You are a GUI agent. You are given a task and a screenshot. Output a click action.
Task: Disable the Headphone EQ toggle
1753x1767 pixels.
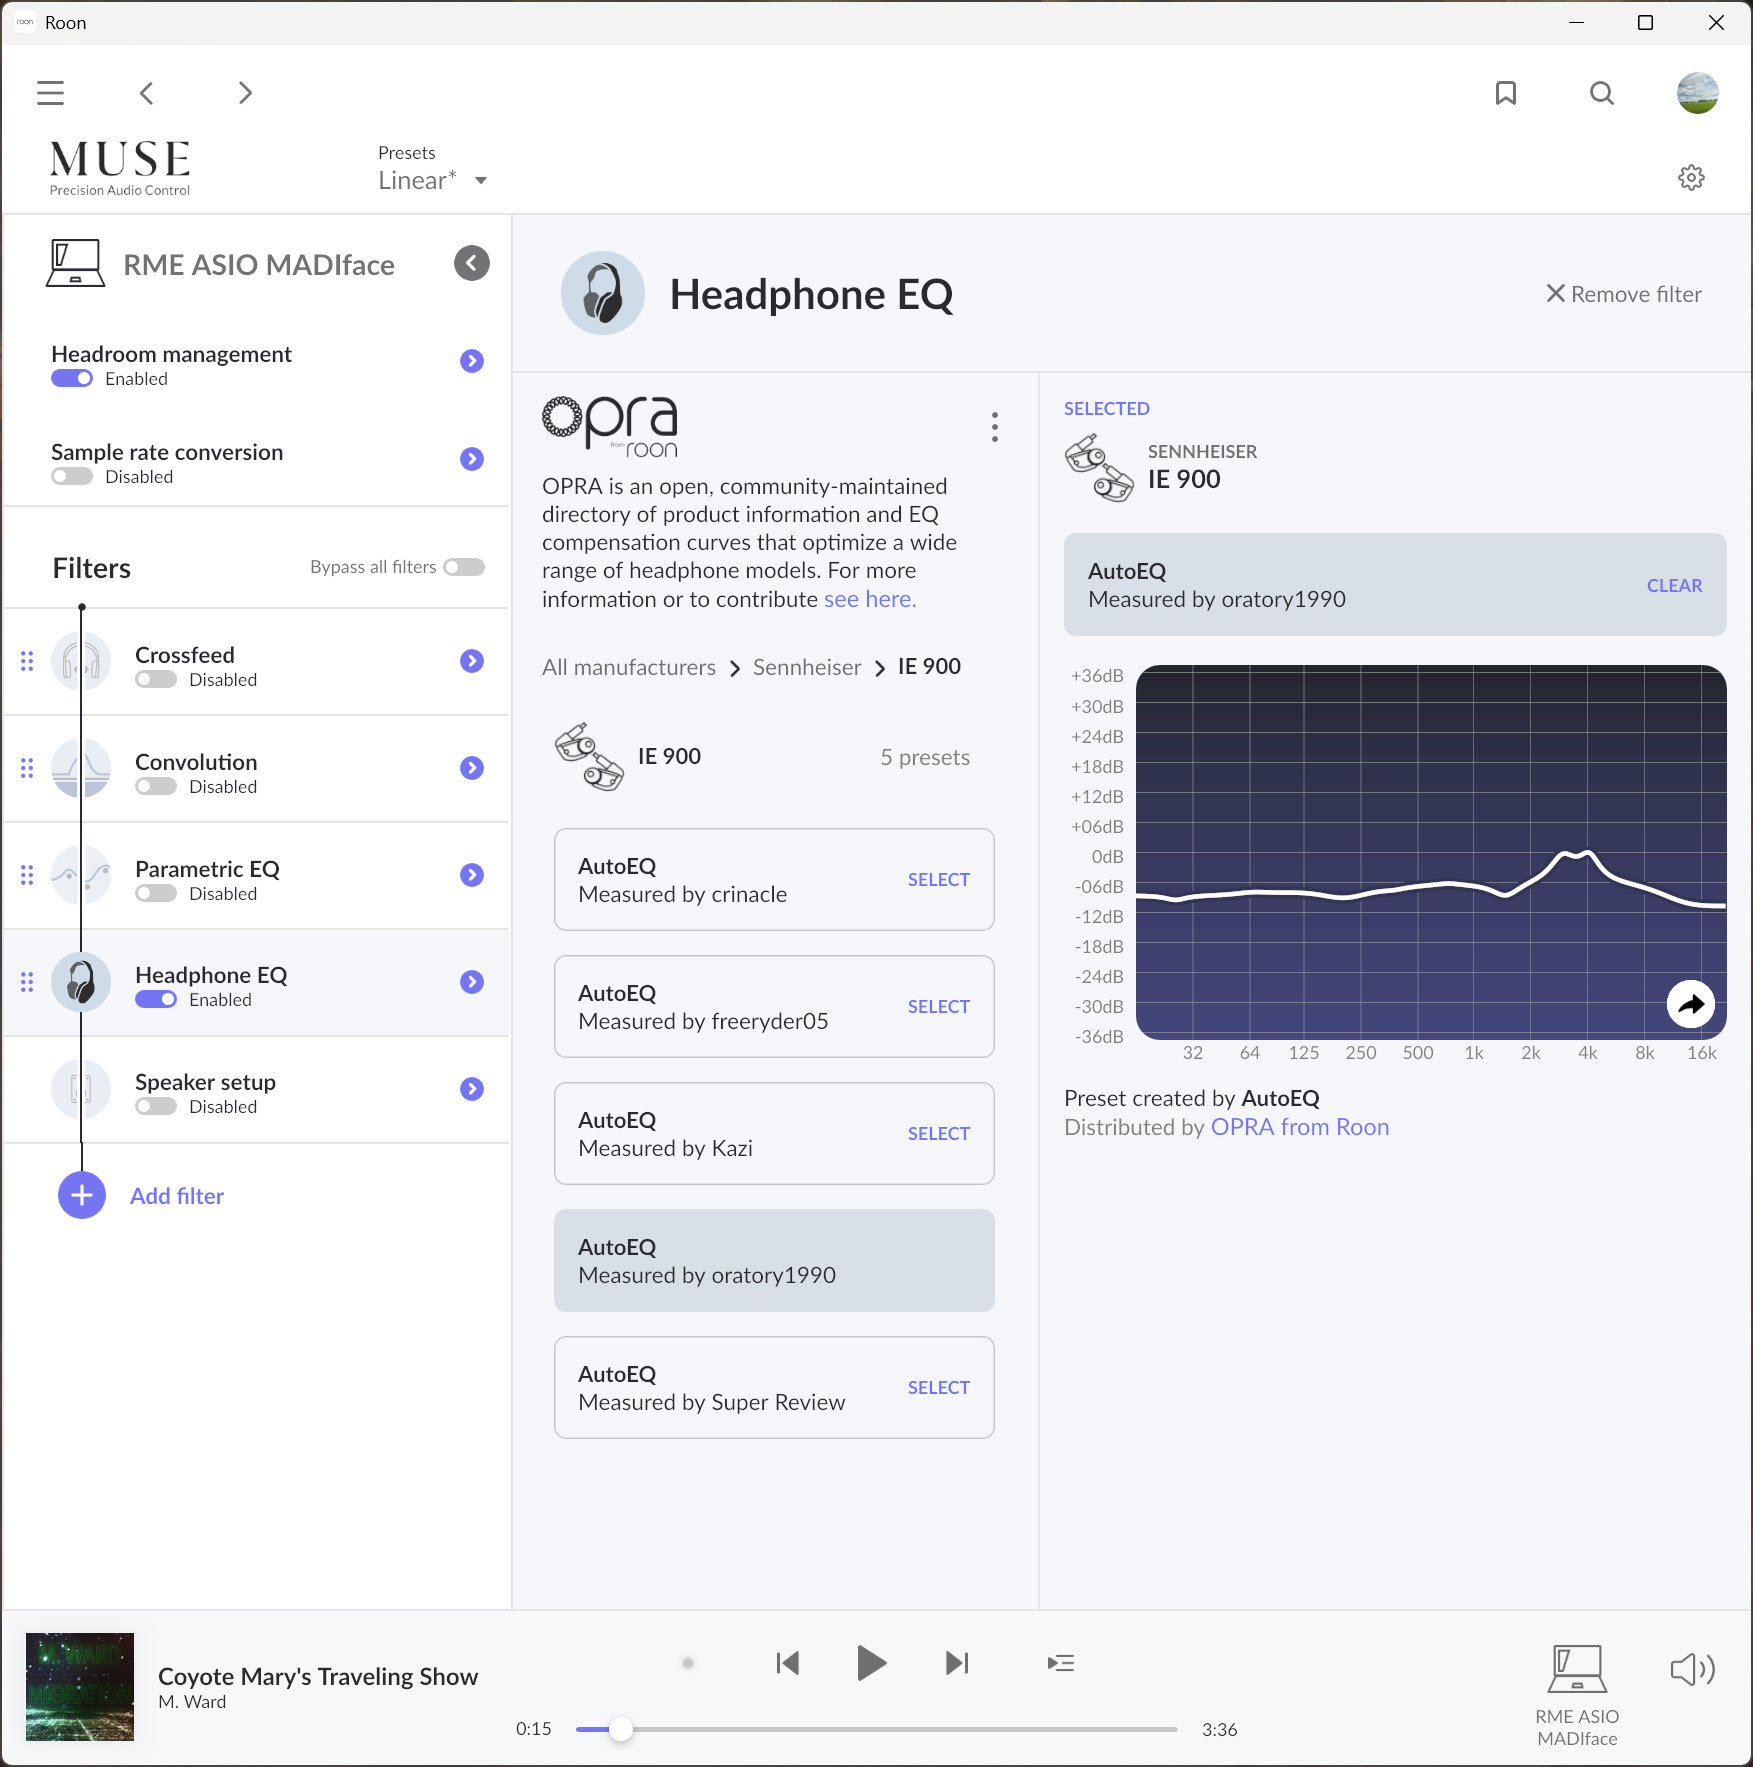pos(156,1000)
